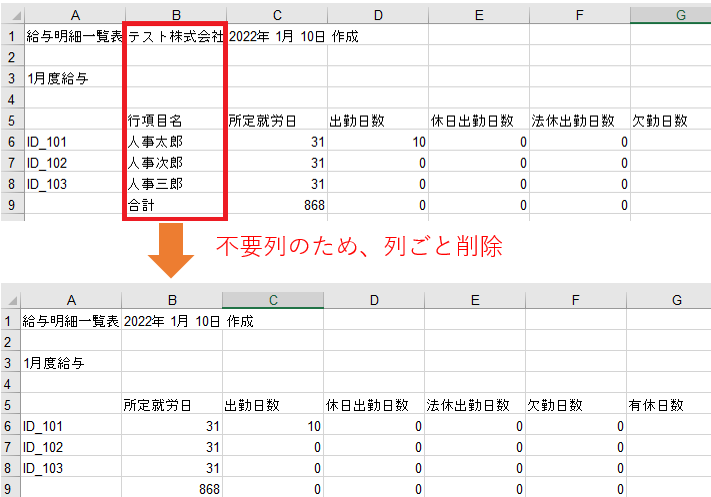Image resolution: width=711 pixels, height=497 pixels.
Task: Click the 2022年 date cell in column B
Action: [172, 321]
